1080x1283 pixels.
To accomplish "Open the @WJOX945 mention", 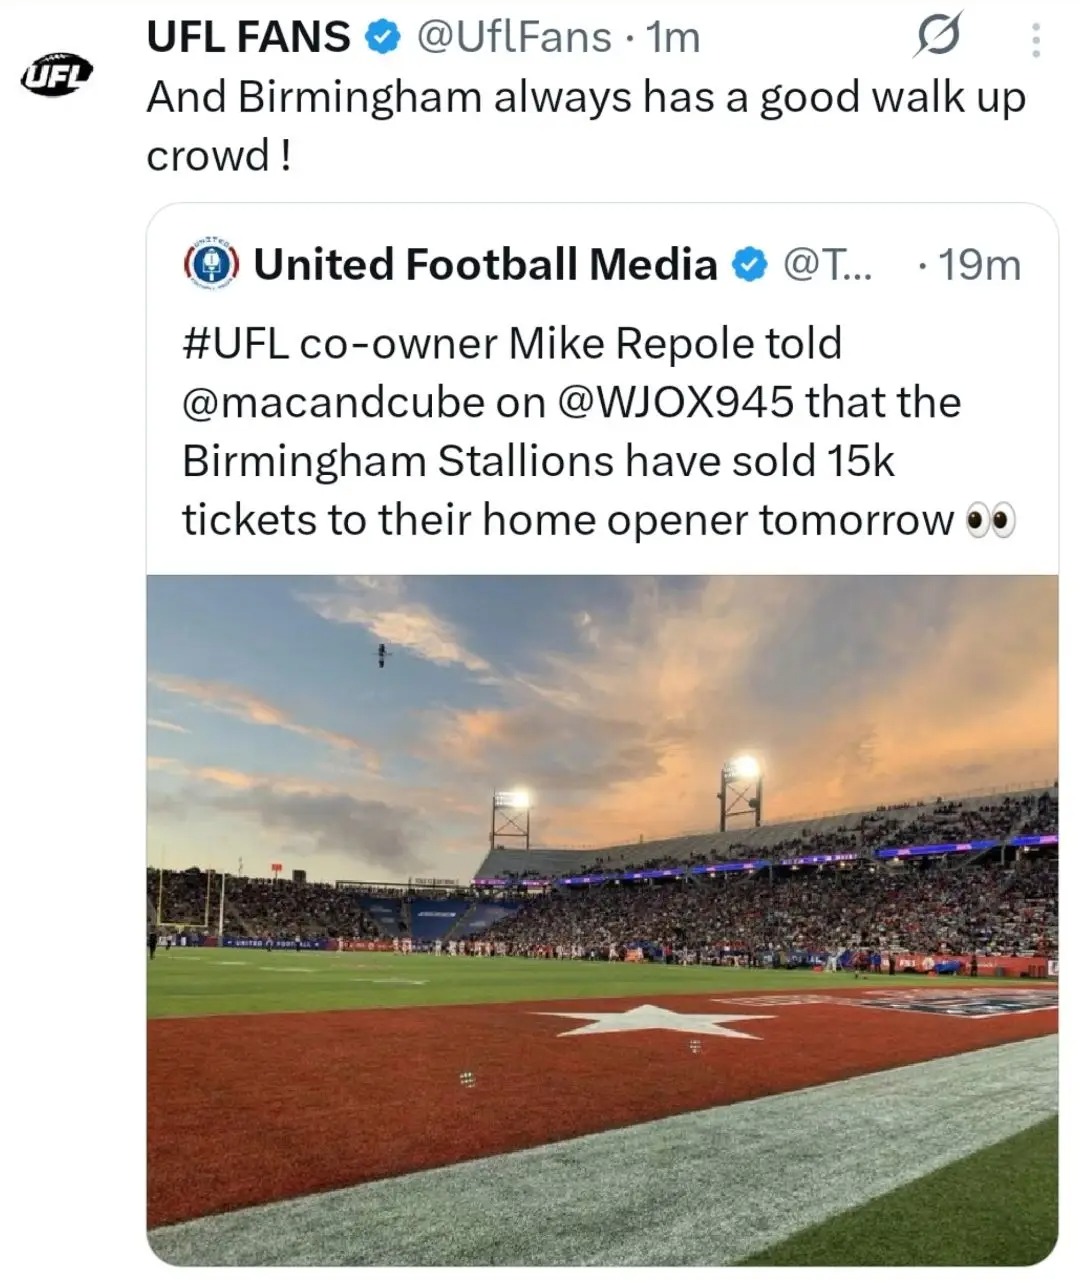I will [677, 402].
